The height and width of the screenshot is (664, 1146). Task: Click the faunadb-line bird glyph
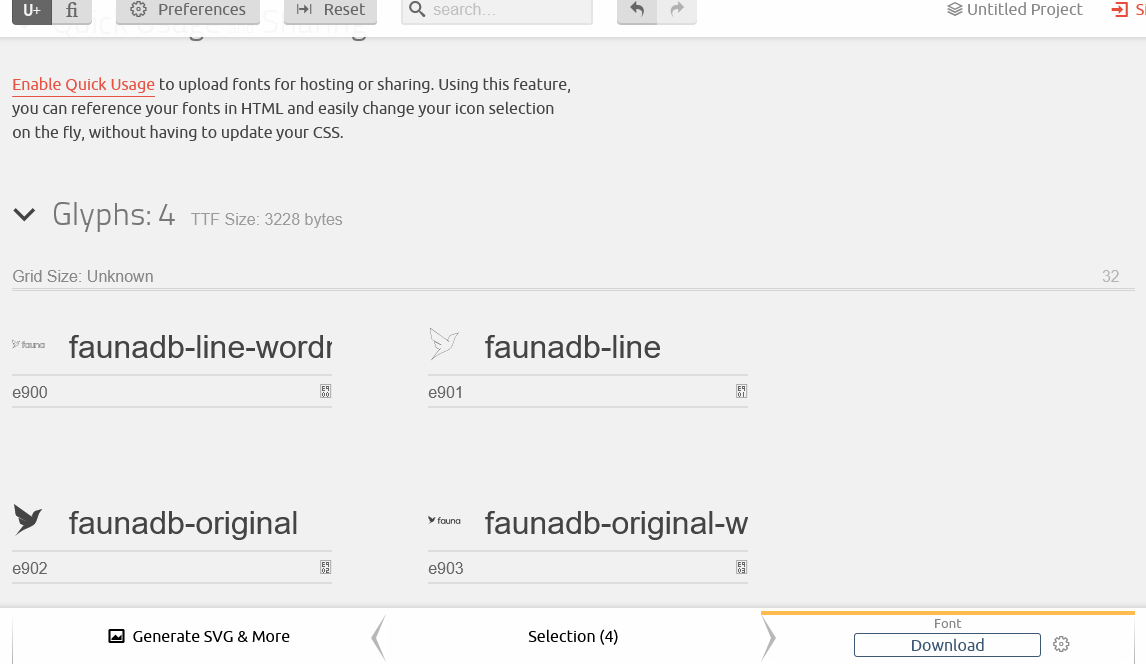pyautogui.click(x=444, y=343)
